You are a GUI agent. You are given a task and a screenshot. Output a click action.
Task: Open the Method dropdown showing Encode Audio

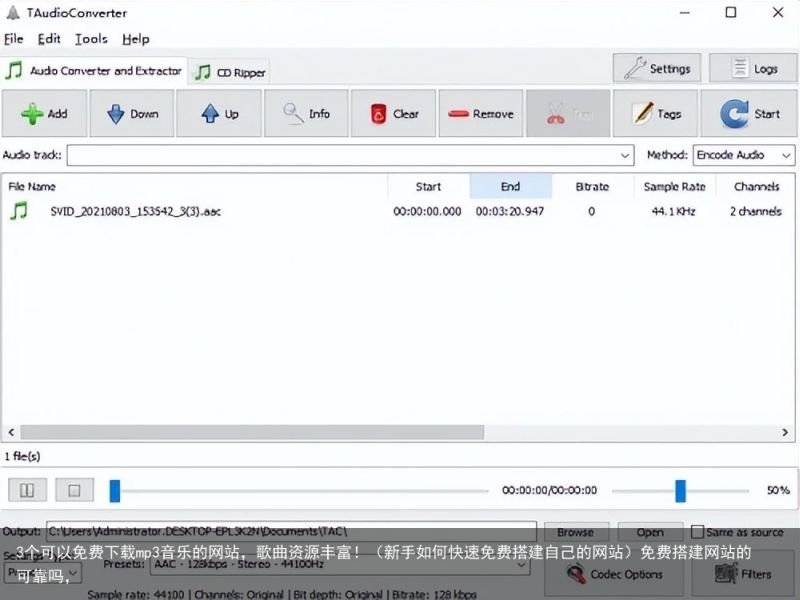744,155
